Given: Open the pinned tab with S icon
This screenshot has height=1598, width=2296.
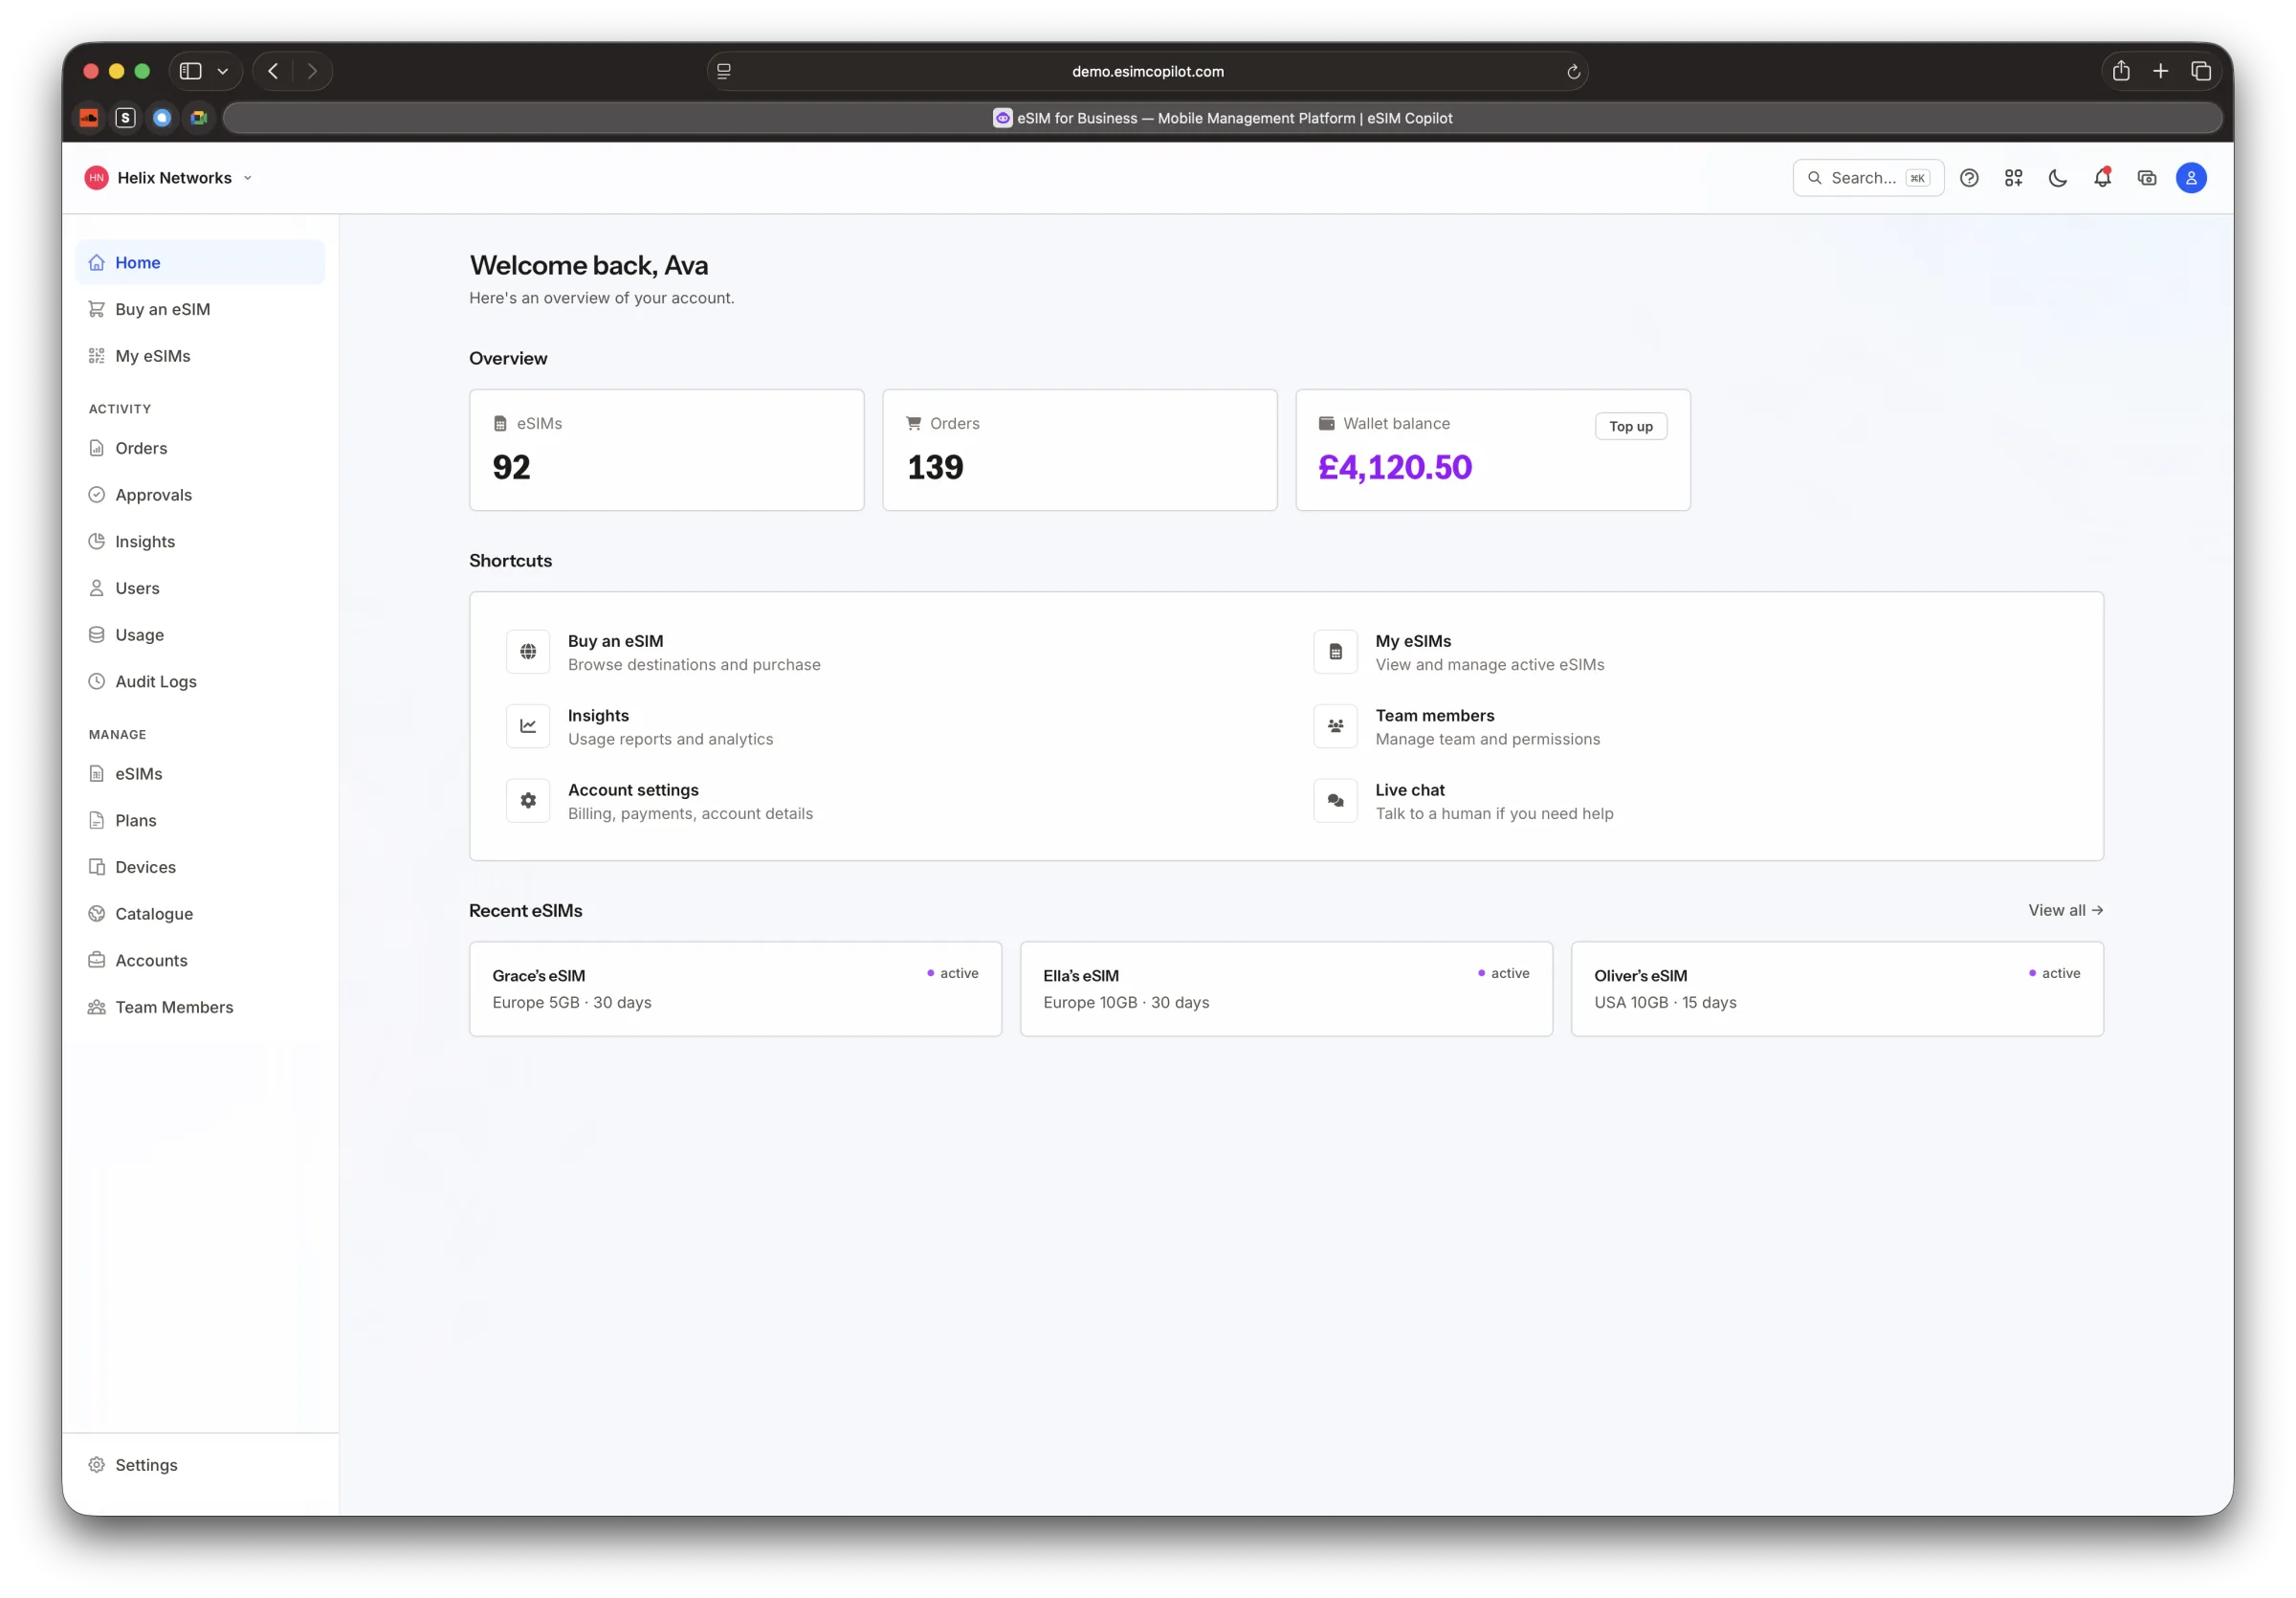Looking at the screenshot, I should point(125,118).
